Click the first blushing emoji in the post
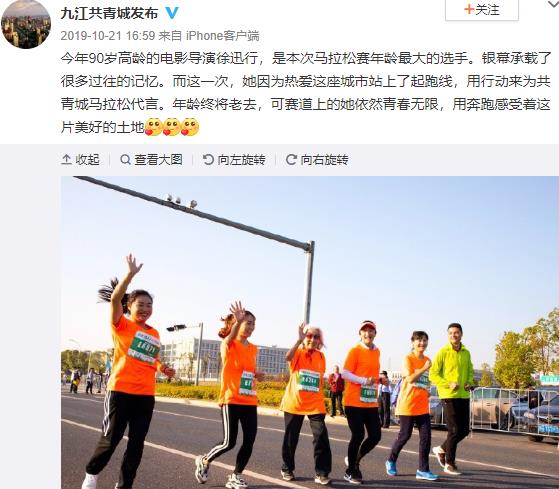The height and width of the screenshot is (489, 559). coord(154,127)
